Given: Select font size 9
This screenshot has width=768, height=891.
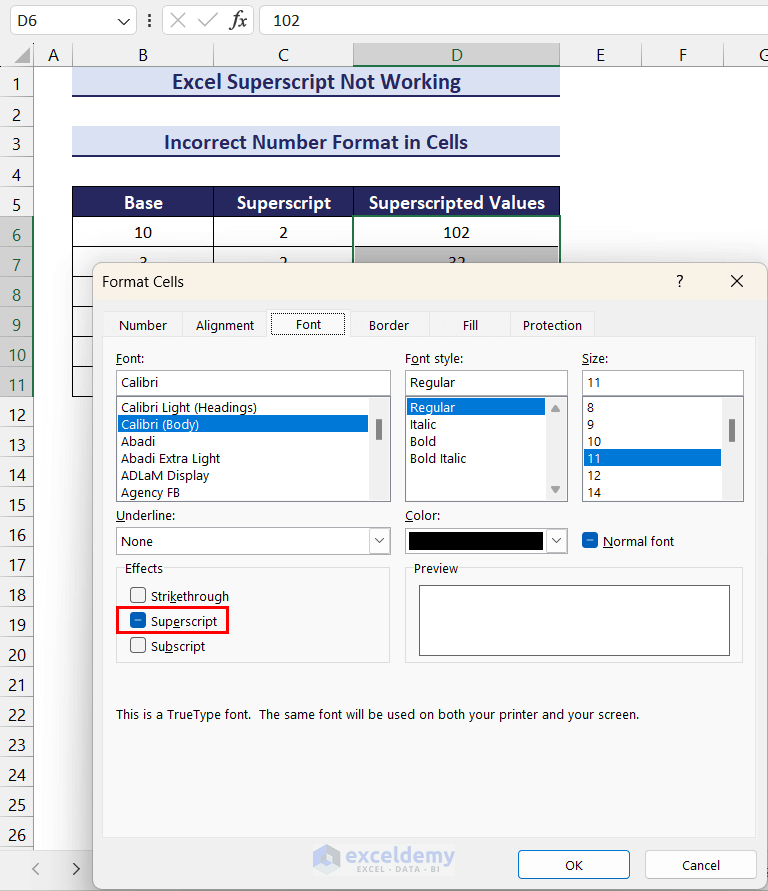Looking at the screenshot, I should [652, 424].
